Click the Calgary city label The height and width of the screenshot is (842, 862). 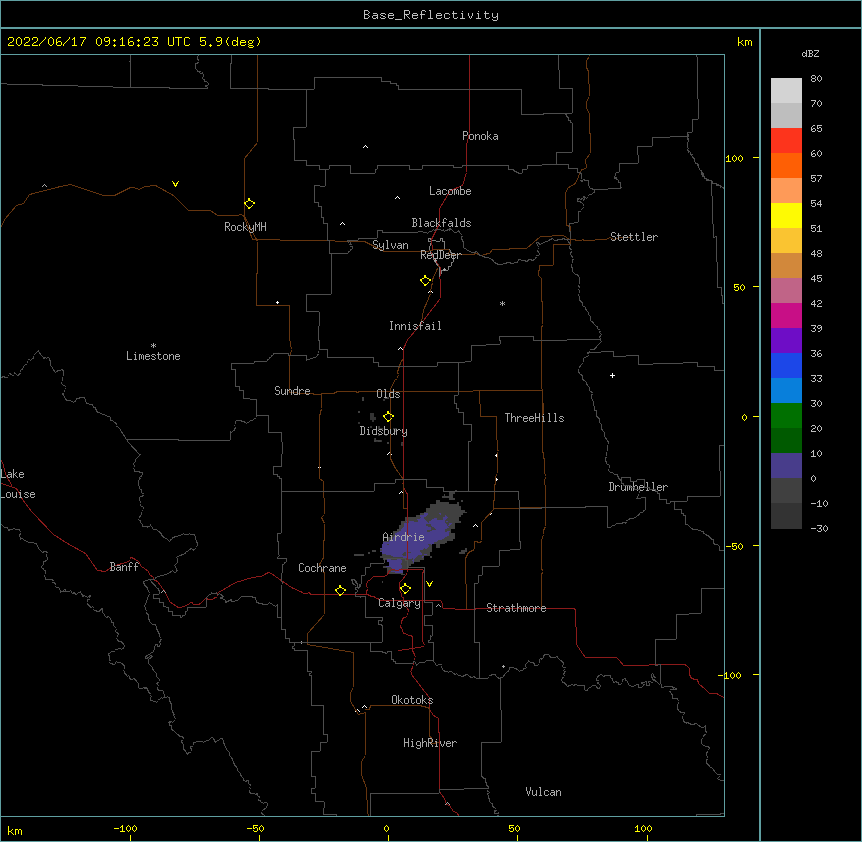click(x=399, y=603)
